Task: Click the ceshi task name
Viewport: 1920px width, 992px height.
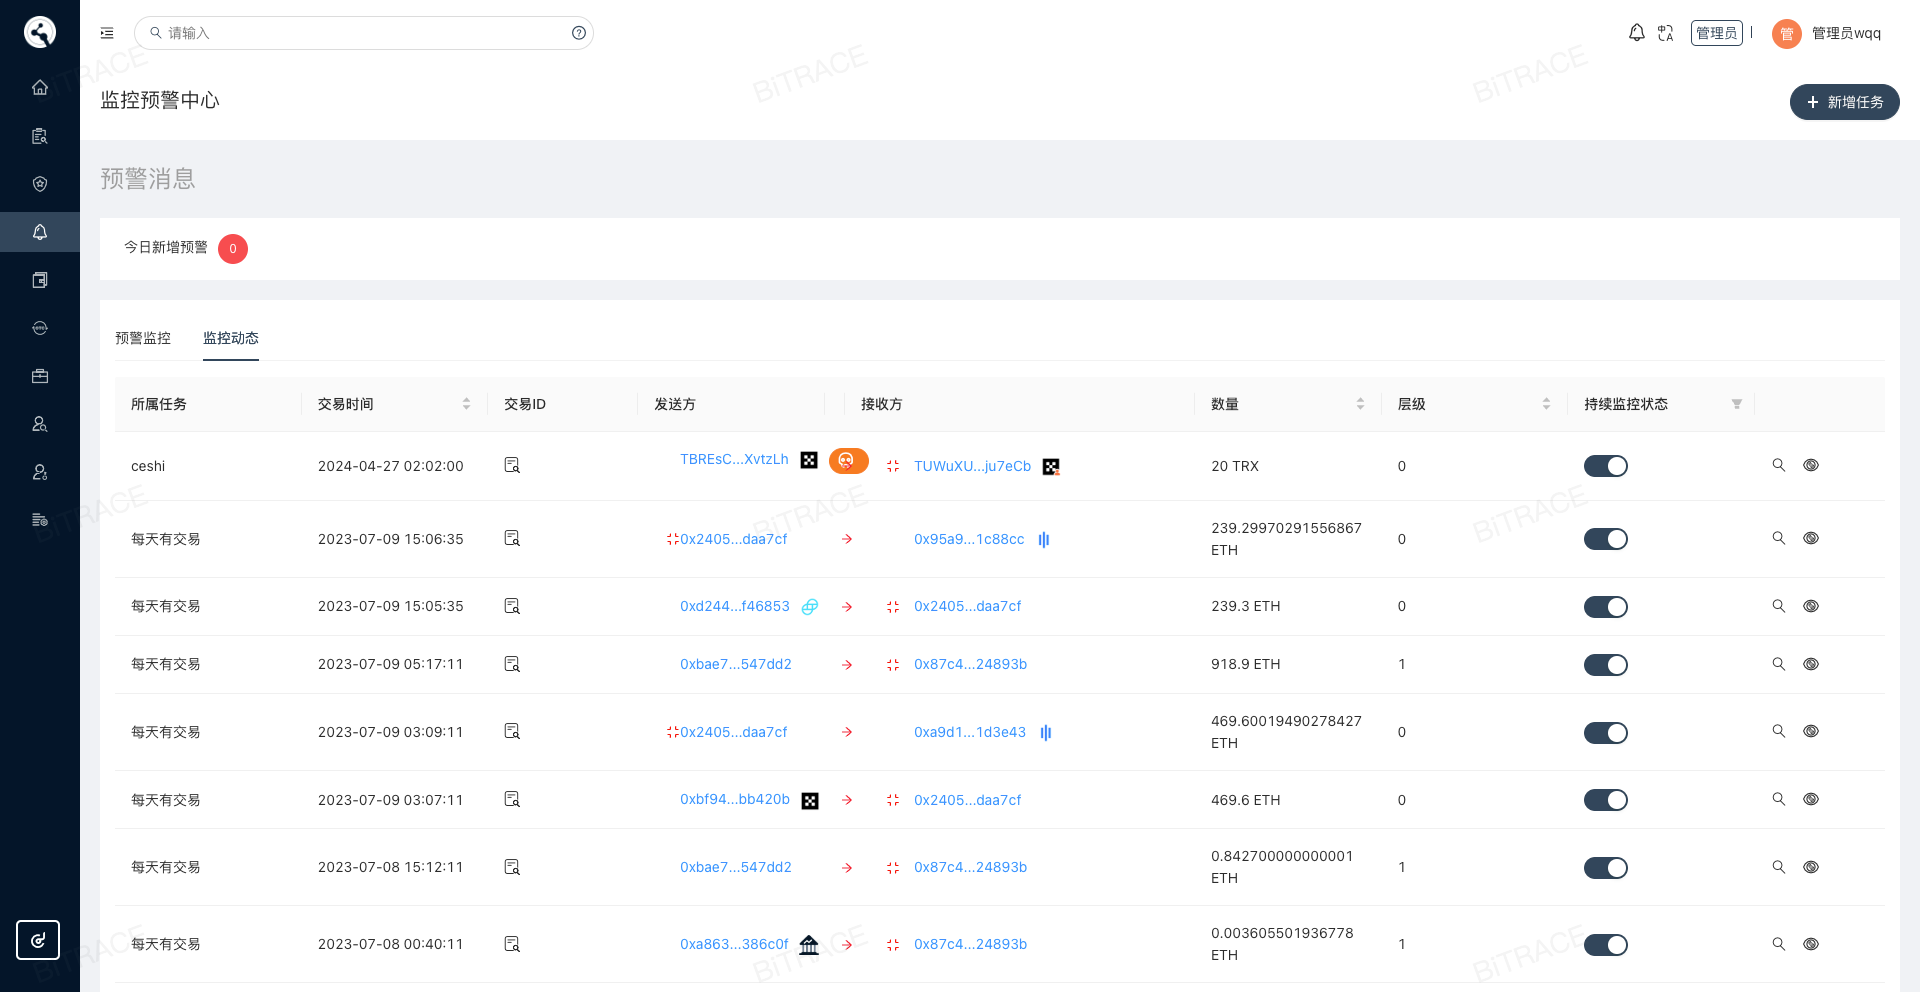Action: [148, 466]
